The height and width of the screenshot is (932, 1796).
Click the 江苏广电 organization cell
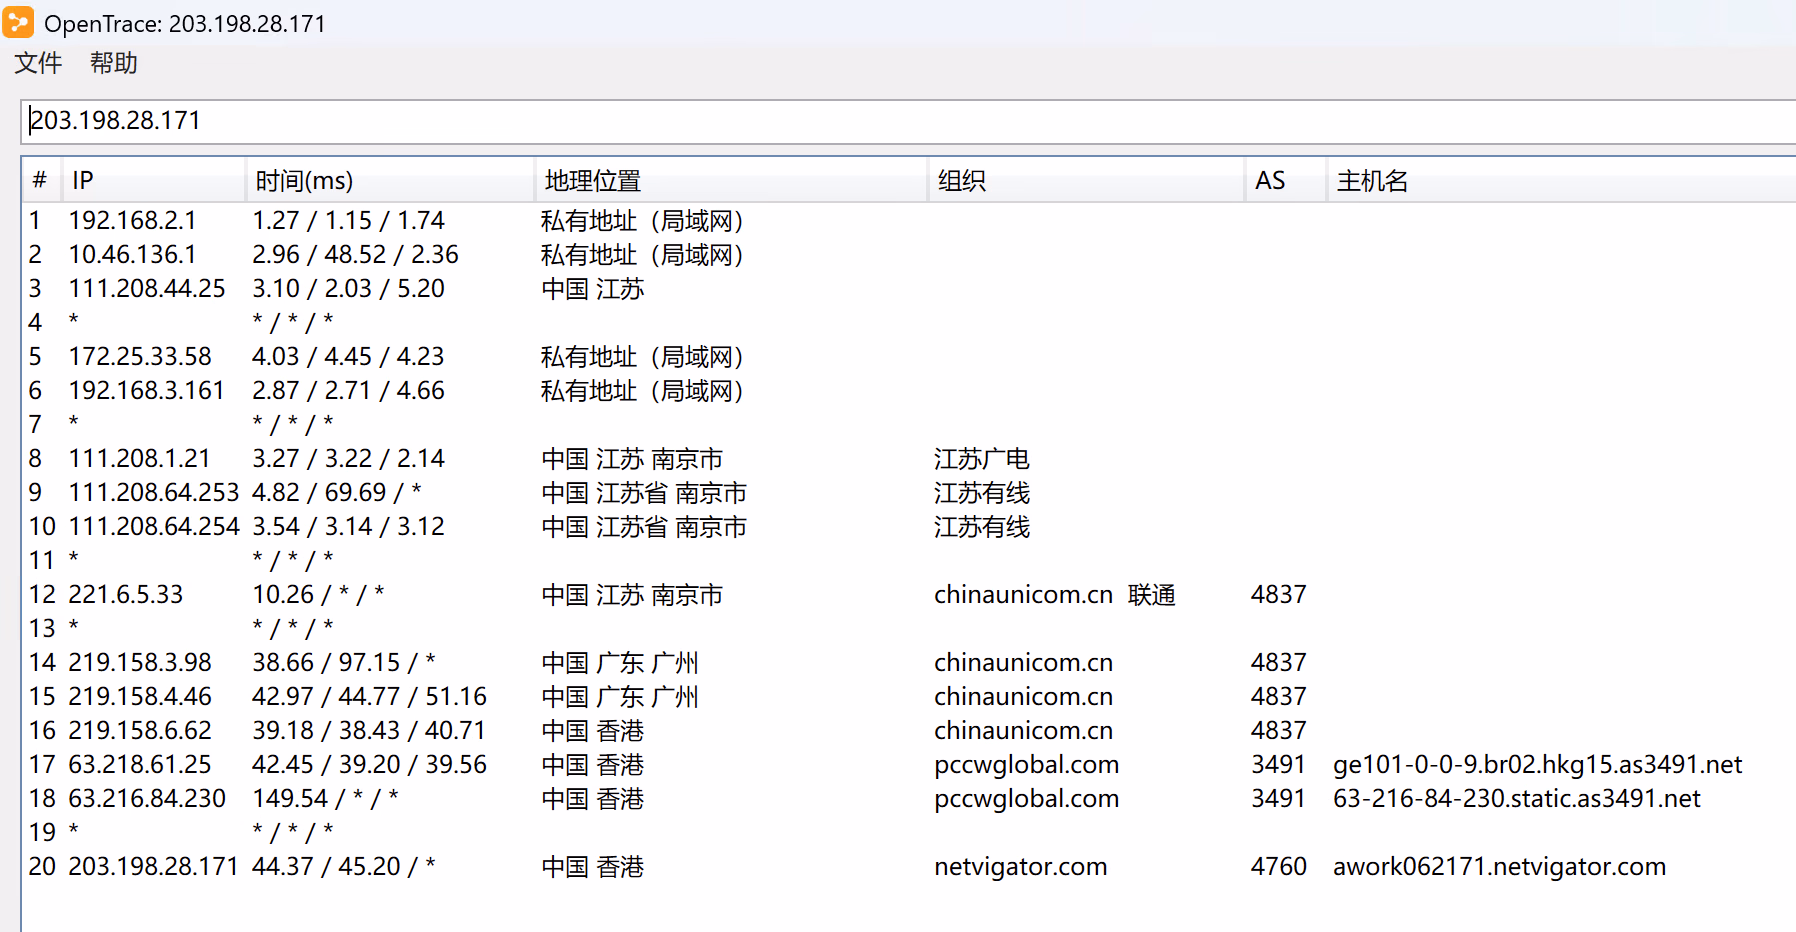coord(981,459)
